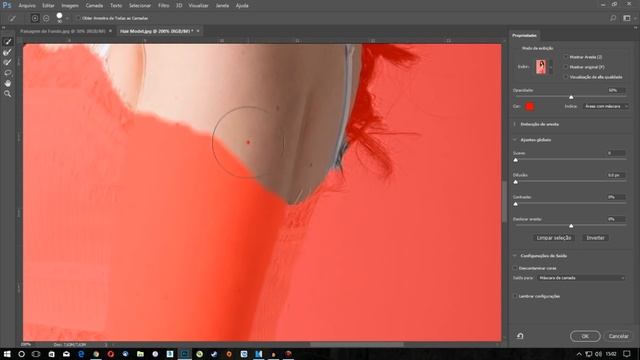Collapse the Configurações de Saída section

(x=515, y=256)
